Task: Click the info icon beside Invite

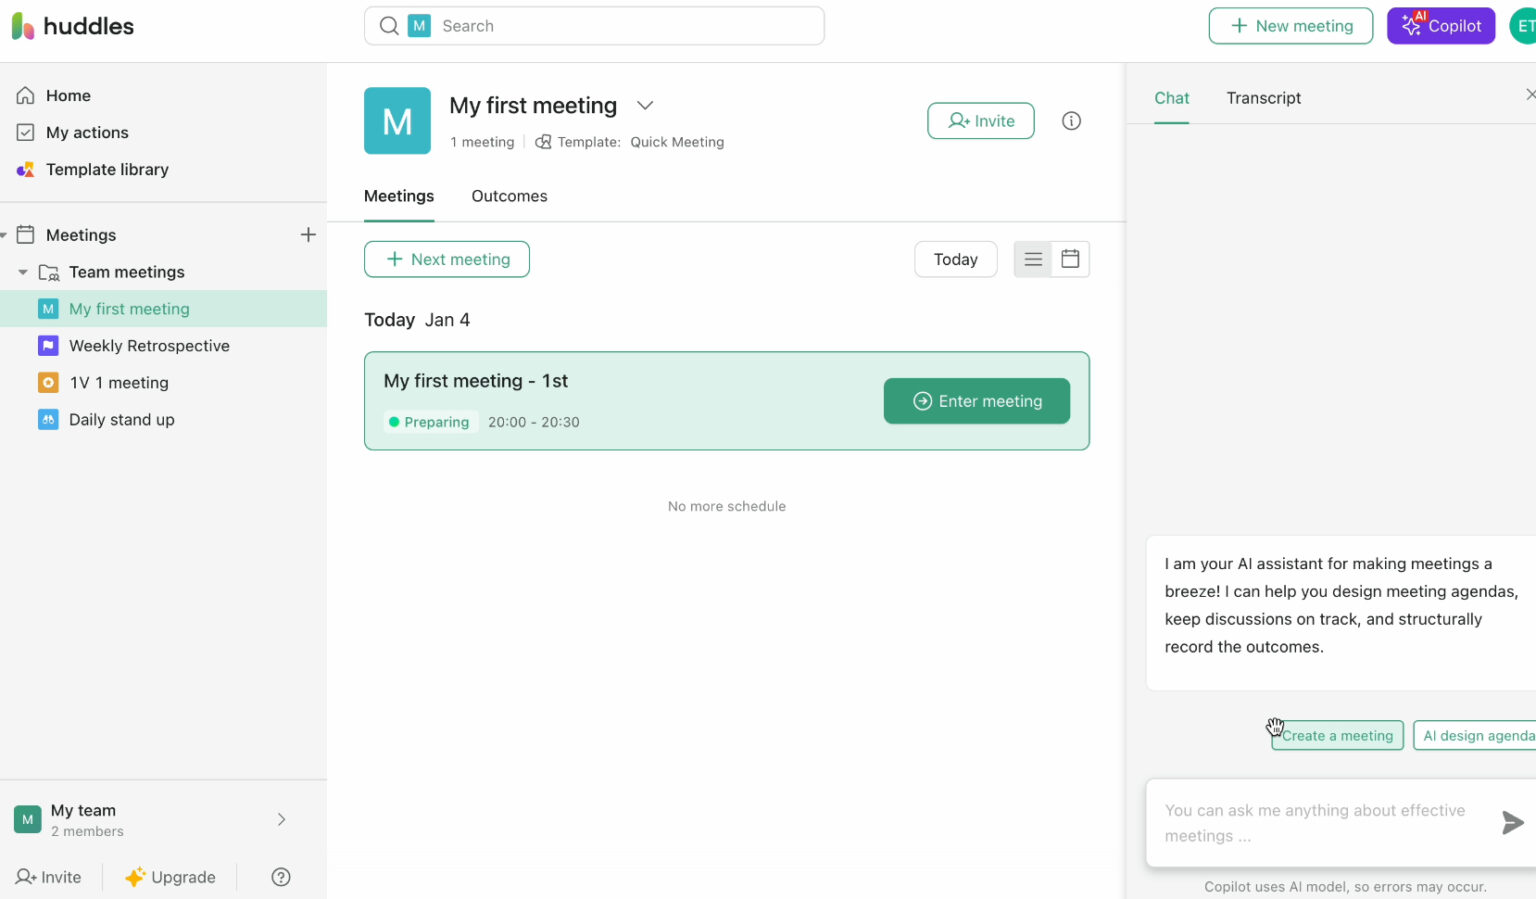Action: pyautogui.click(x=1071, y=120)
